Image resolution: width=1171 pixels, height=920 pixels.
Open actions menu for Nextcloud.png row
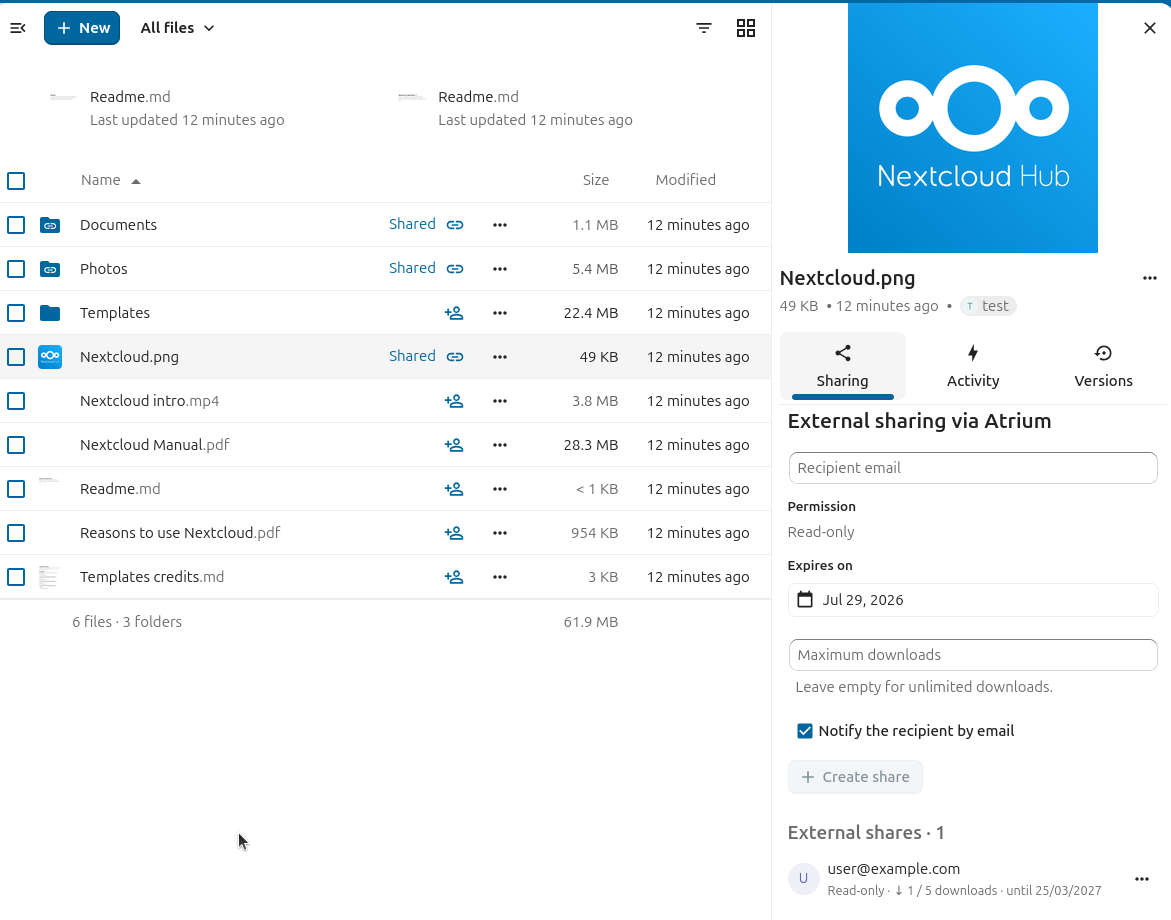[500, 357]
